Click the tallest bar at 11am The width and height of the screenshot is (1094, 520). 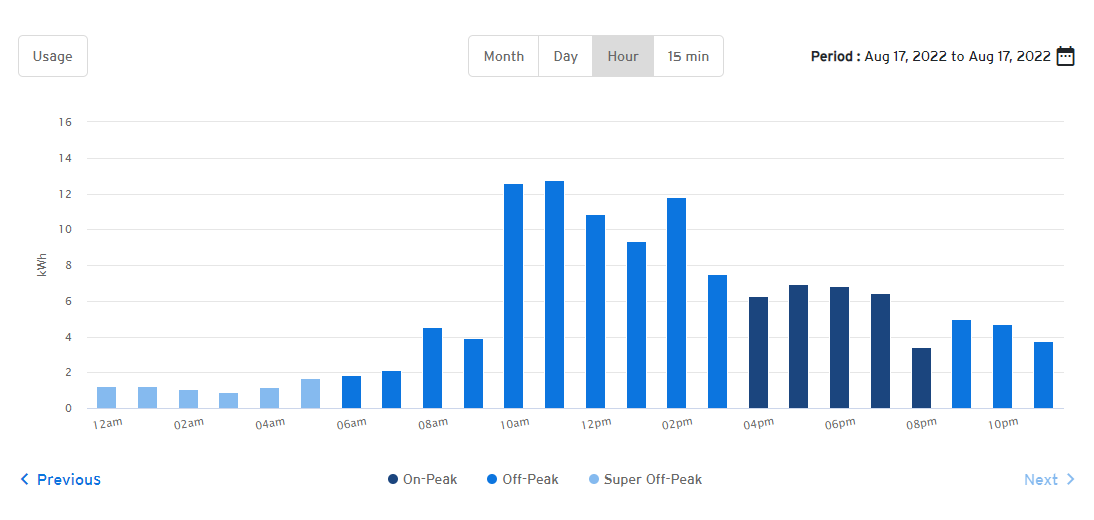coord(555,295)
